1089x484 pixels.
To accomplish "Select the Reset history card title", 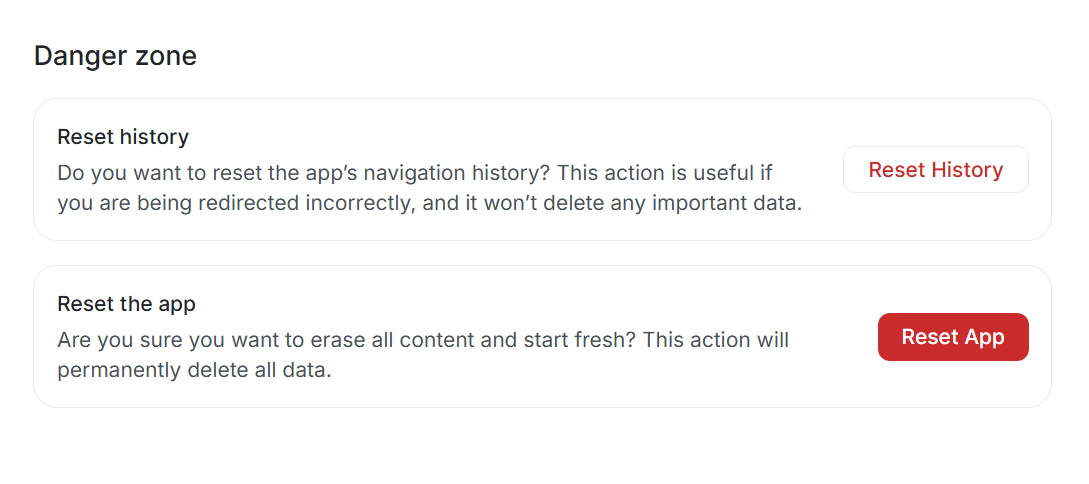I will pyautogui.click(x=123, y=137).
